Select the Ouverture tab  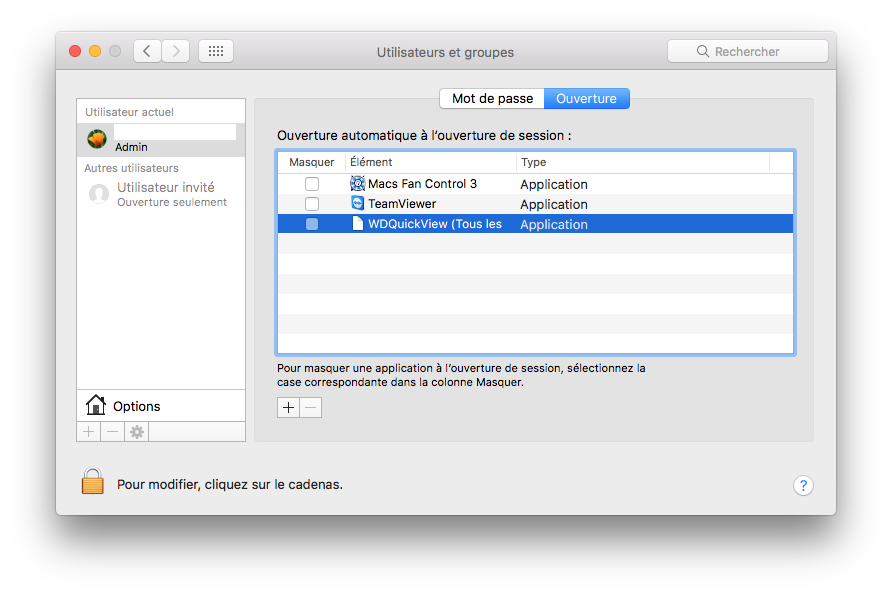pyautogui.click(x=587, y=98)
